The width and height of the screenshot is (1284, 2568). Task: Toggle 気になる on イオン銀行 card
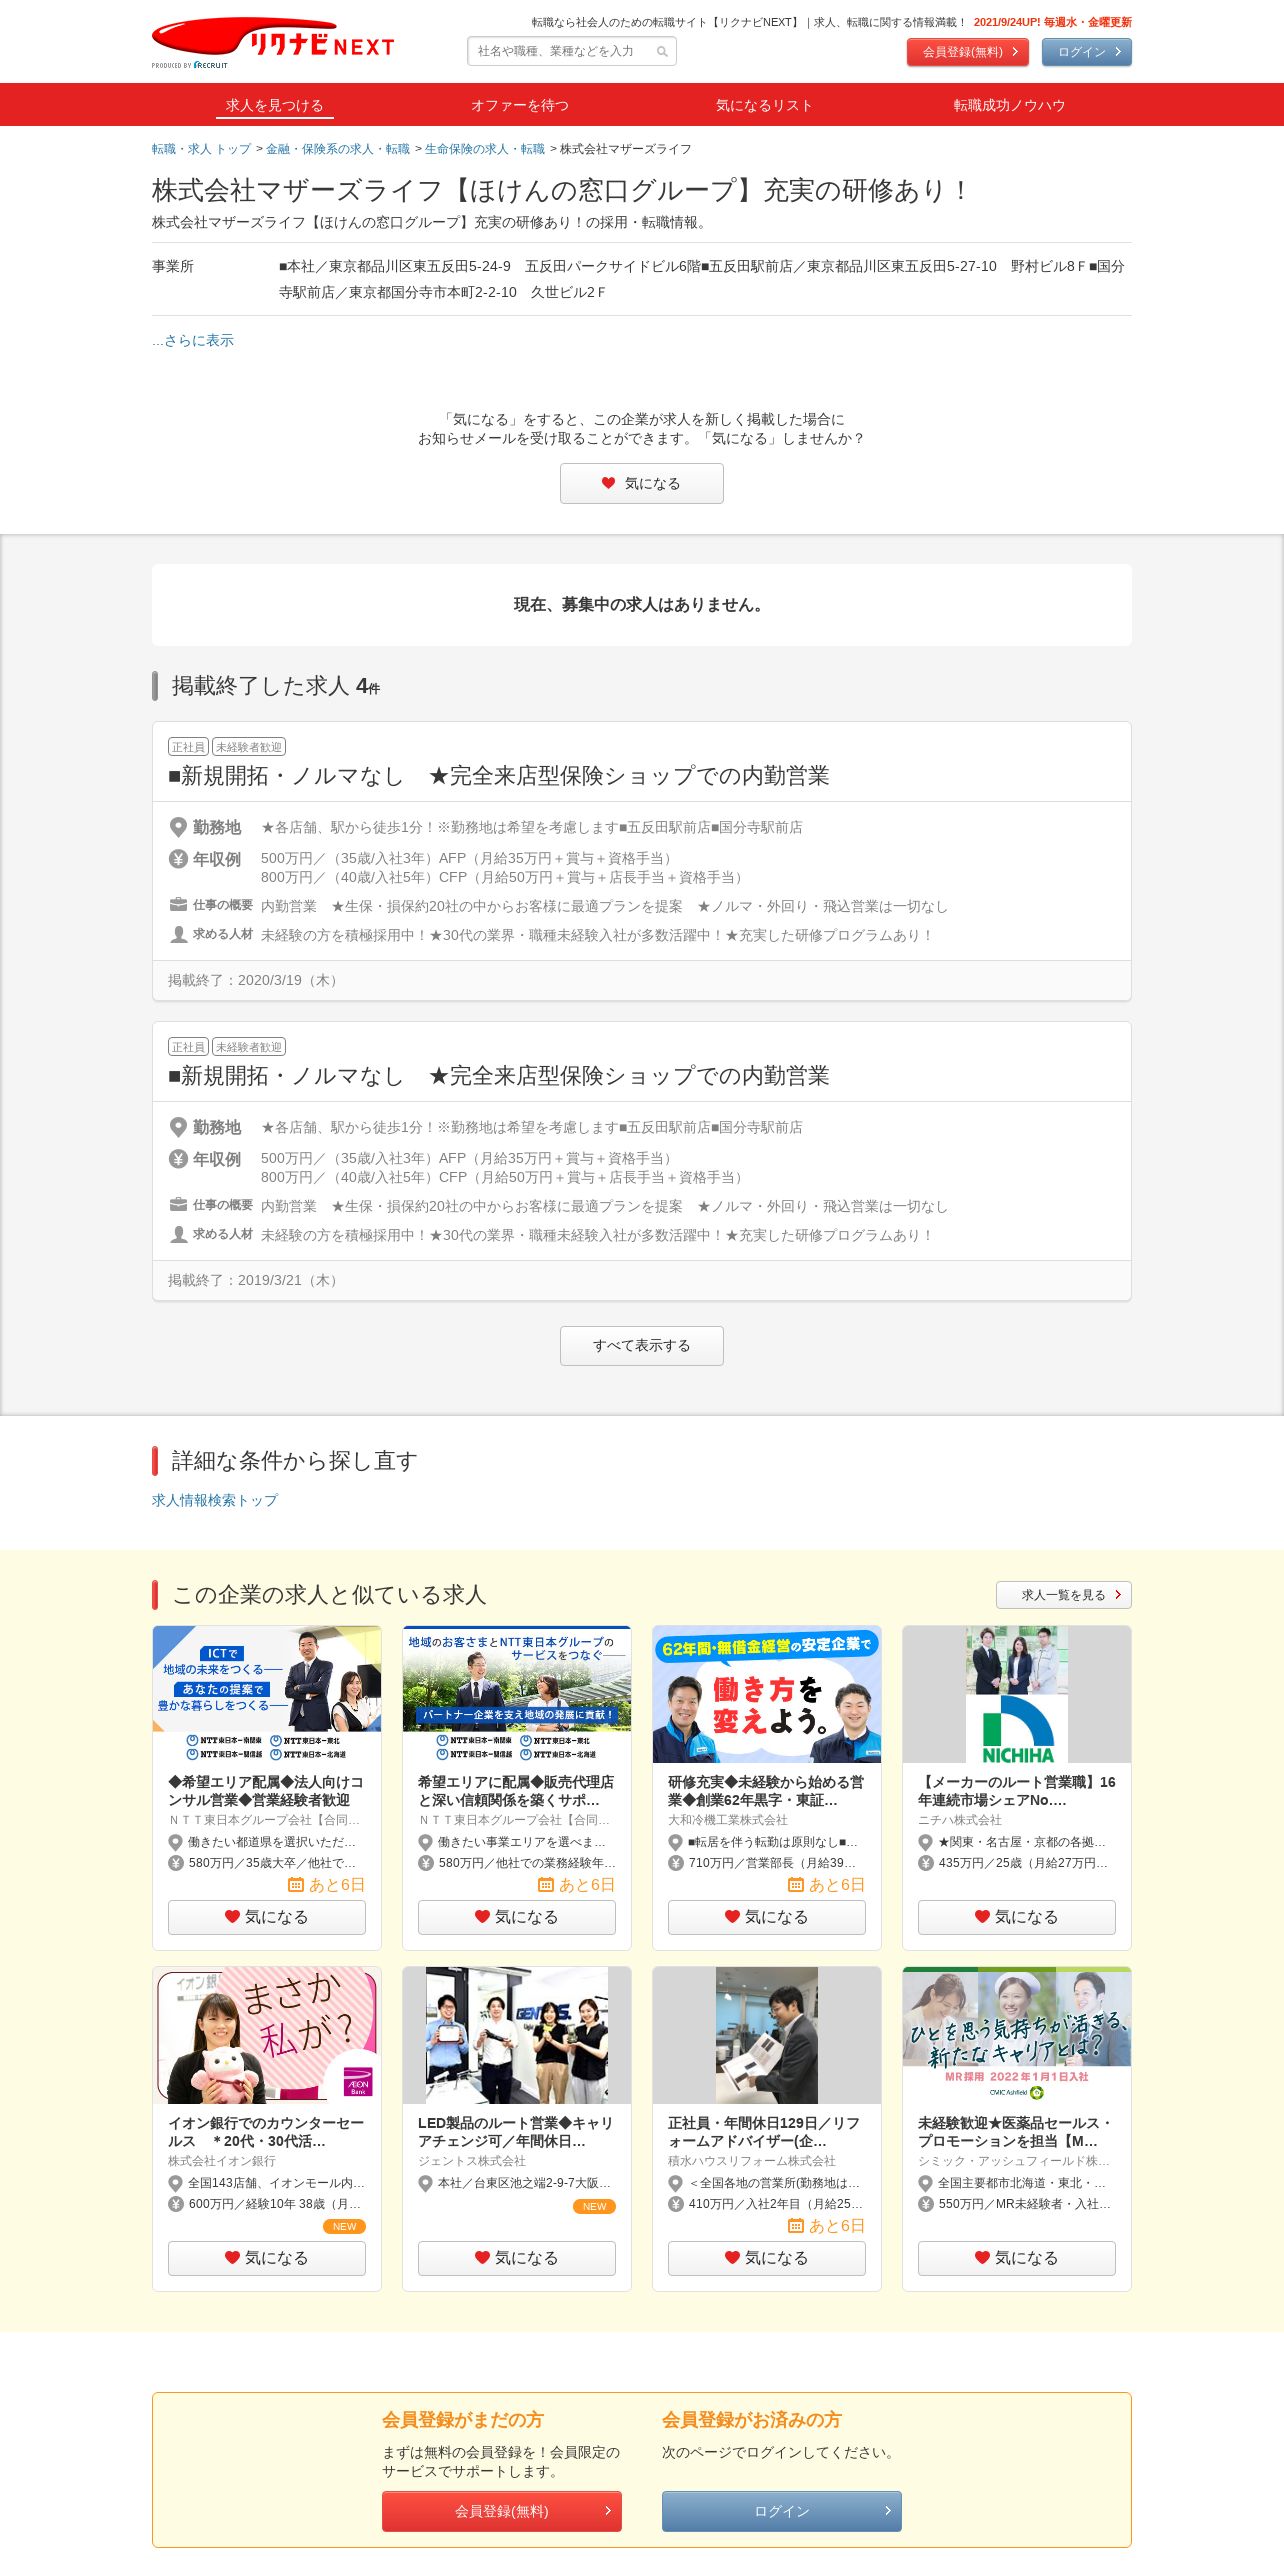(267, 2258)
